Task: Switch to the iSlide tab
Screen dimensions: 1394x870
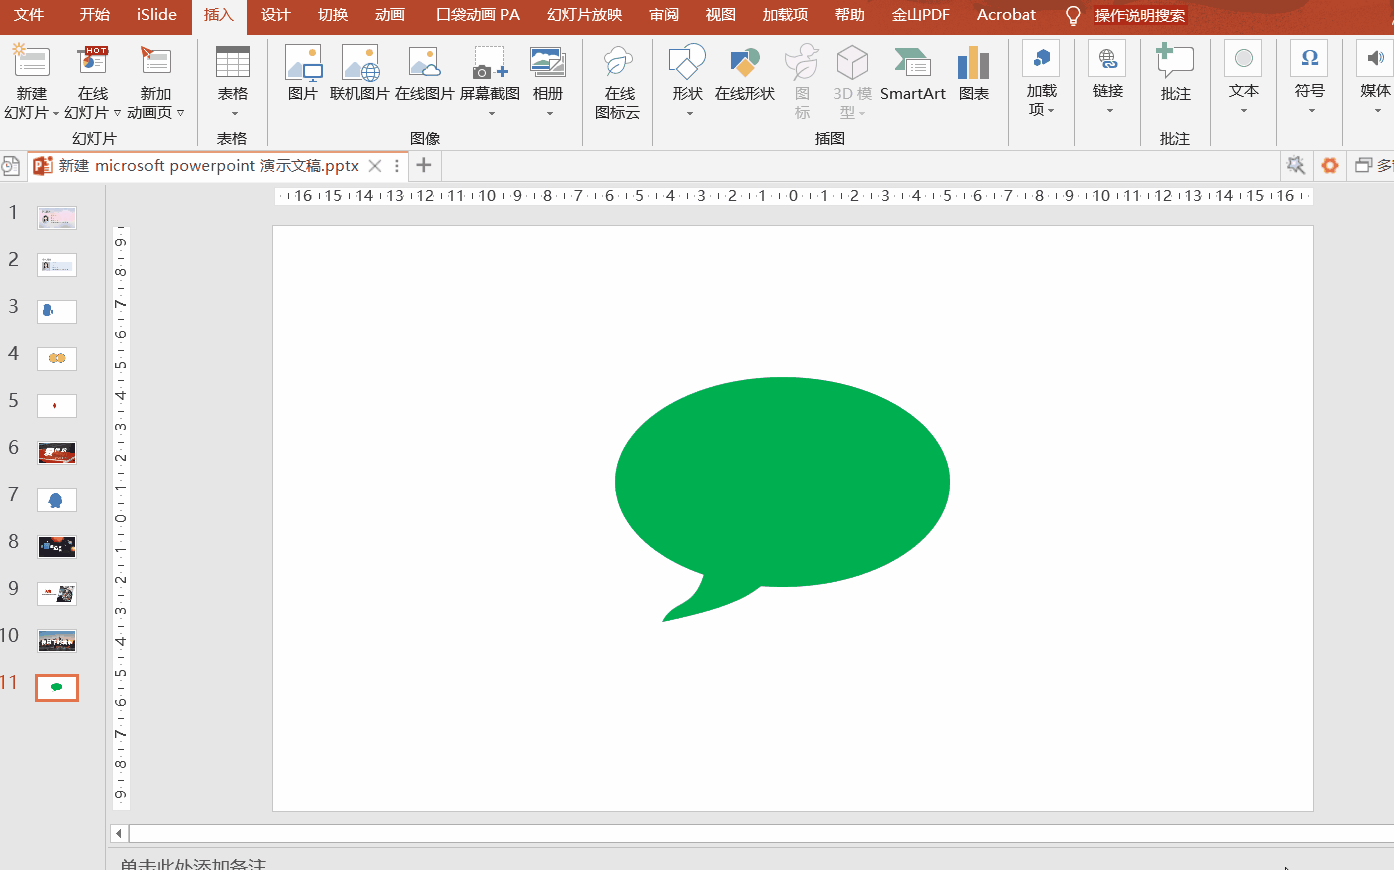Action: (x=157, y=15)
